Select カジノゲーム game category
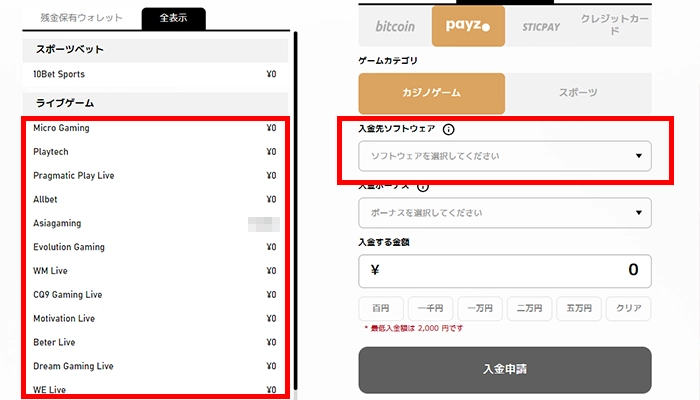This screenshot has width=700, height=400. pyautogui.click(x=431, y=93)
